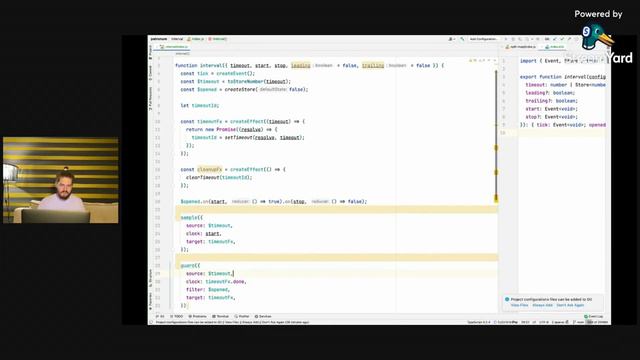Click 'leading?: boolean;' in right editor
Viewport: 640px width, 360px height.
click(550, 93)
